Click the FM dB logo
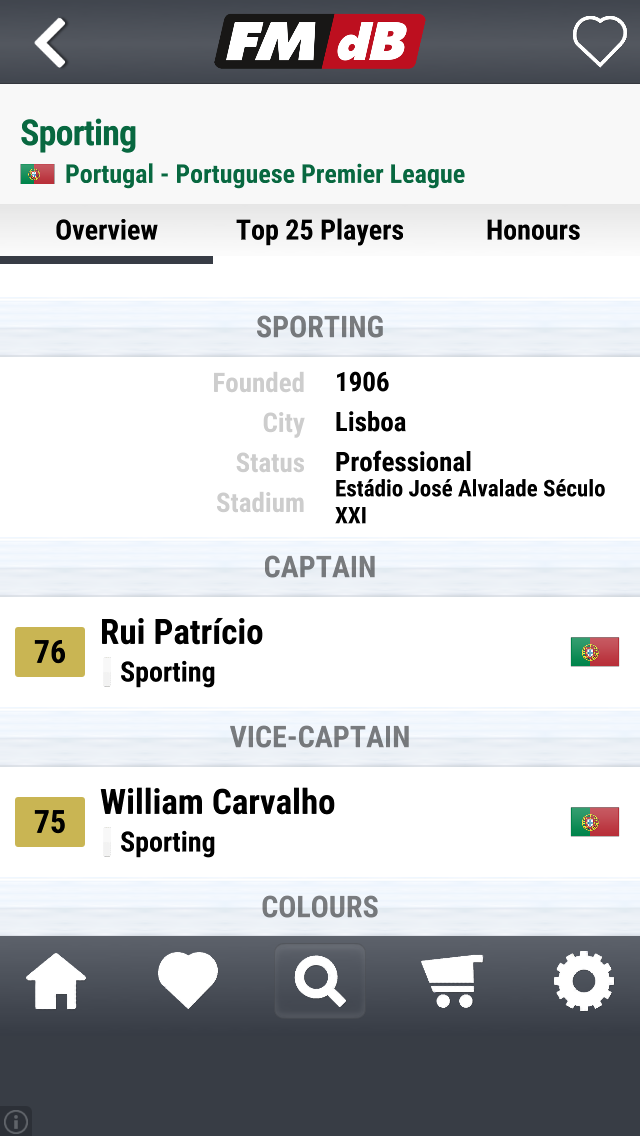 click(320, 41)
